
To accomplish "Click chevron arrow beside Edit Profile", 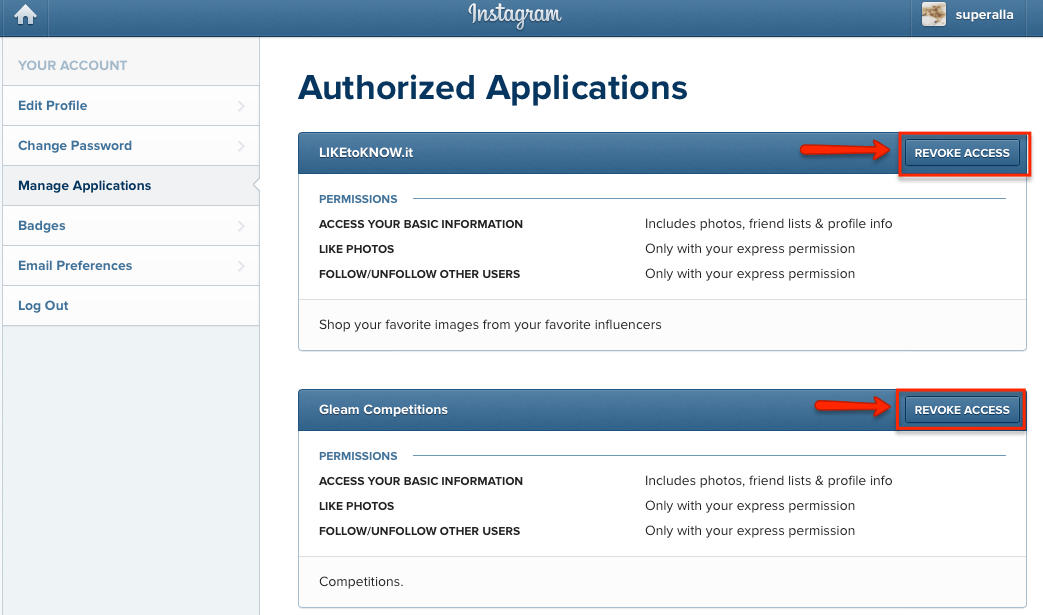I will [241, 106].
